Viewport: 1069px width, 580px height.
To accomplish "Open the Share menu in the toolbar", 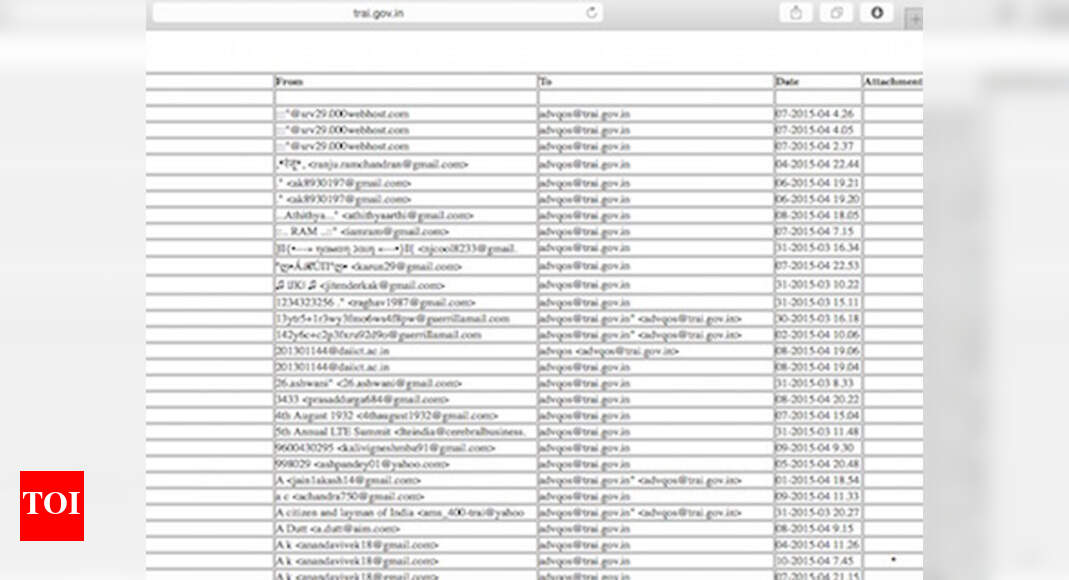I will pyautogui.click(x=796, y=13).
